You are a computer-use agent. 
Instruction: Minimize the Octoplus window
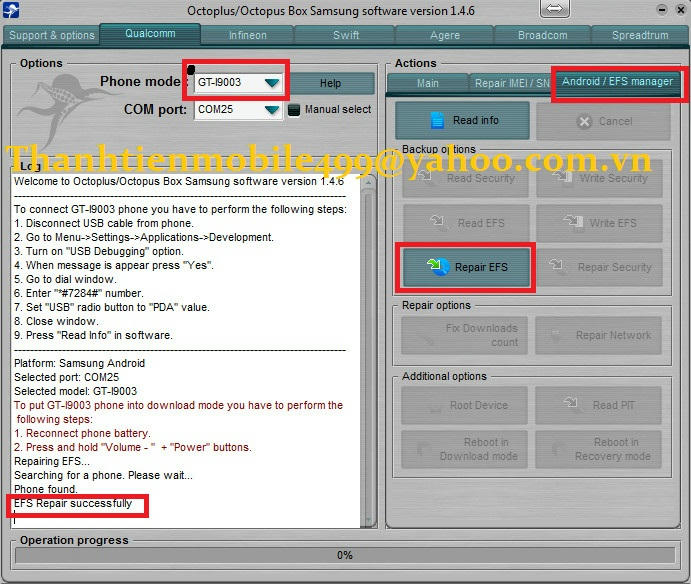pyautogui.click(x=662, y=9)
